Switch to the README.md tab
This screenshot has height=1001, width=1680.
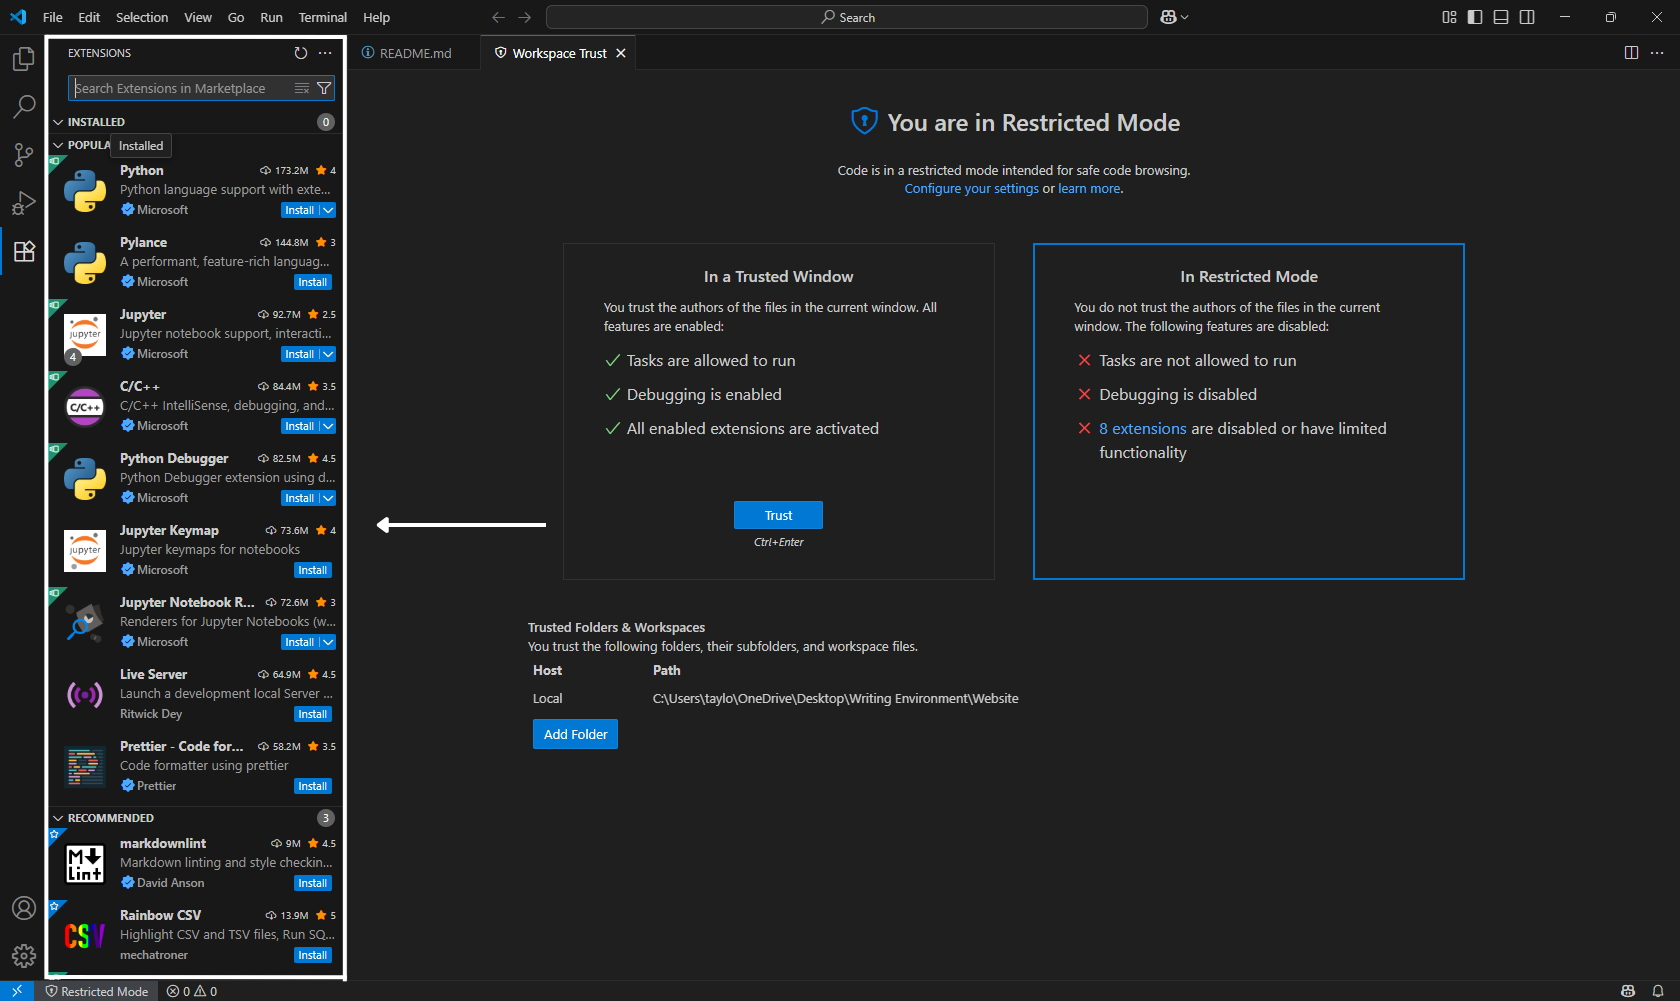(414, 53)
